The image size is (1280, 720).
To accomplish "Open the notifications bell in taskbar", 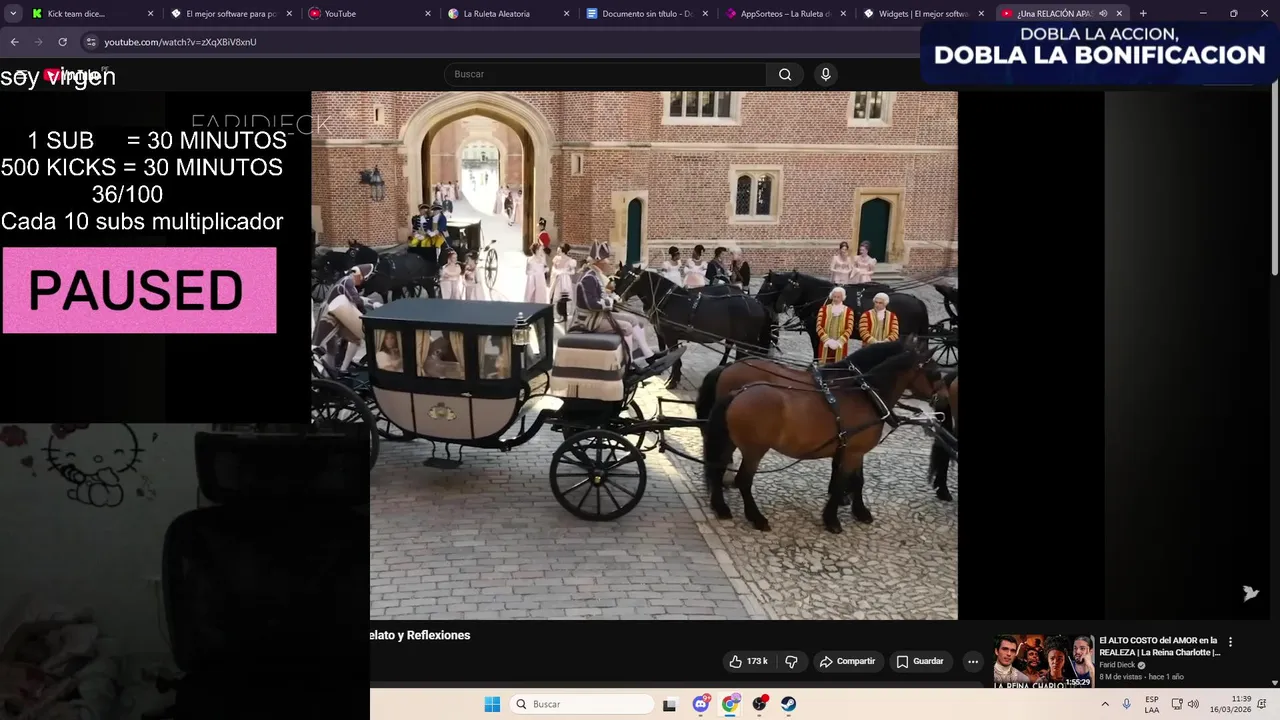I will tap(1261, 704).
